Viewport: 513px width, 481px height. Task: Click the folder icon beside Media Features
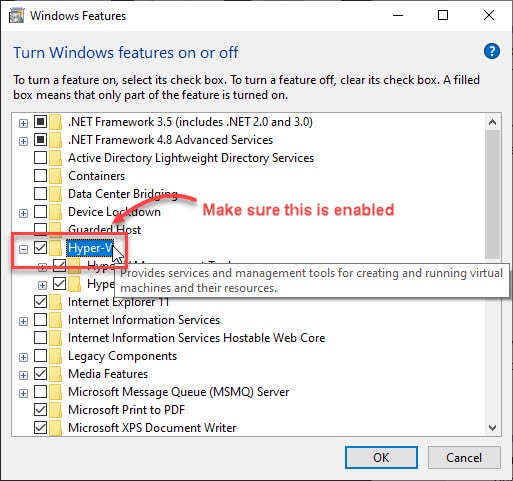coord(55,374)
